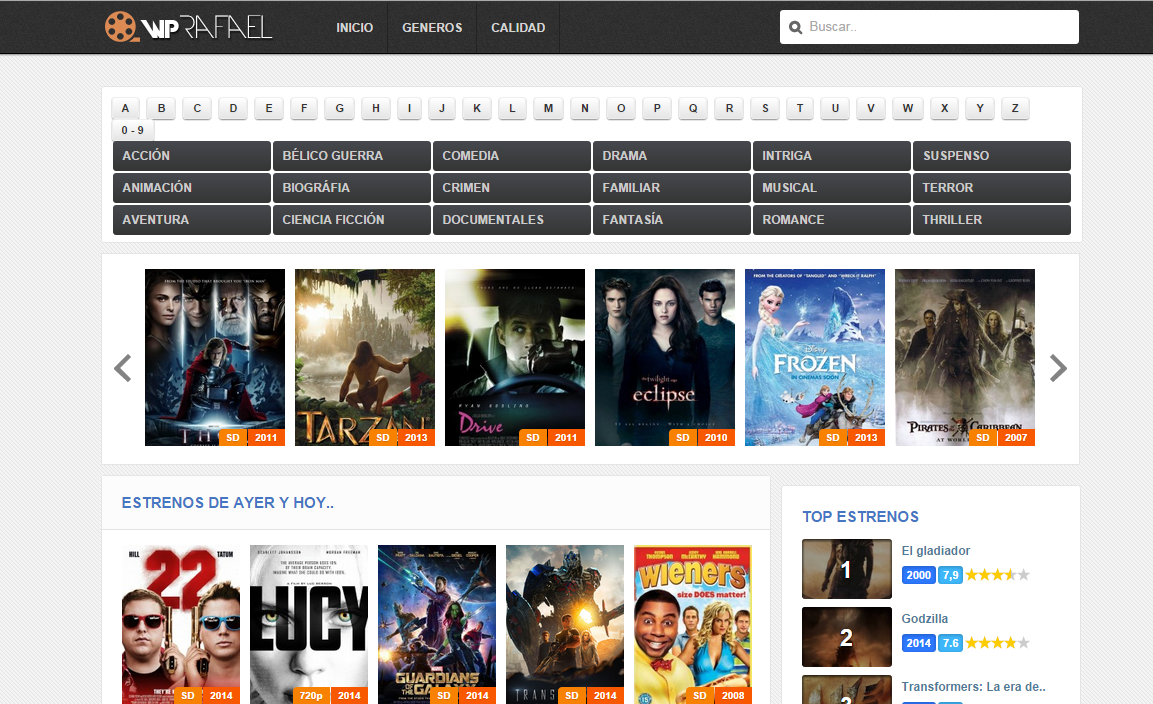This screenshot has width=1153, height=704.
Task: Filter movies starting with 0 - 9
Action: tap(132, 130)
